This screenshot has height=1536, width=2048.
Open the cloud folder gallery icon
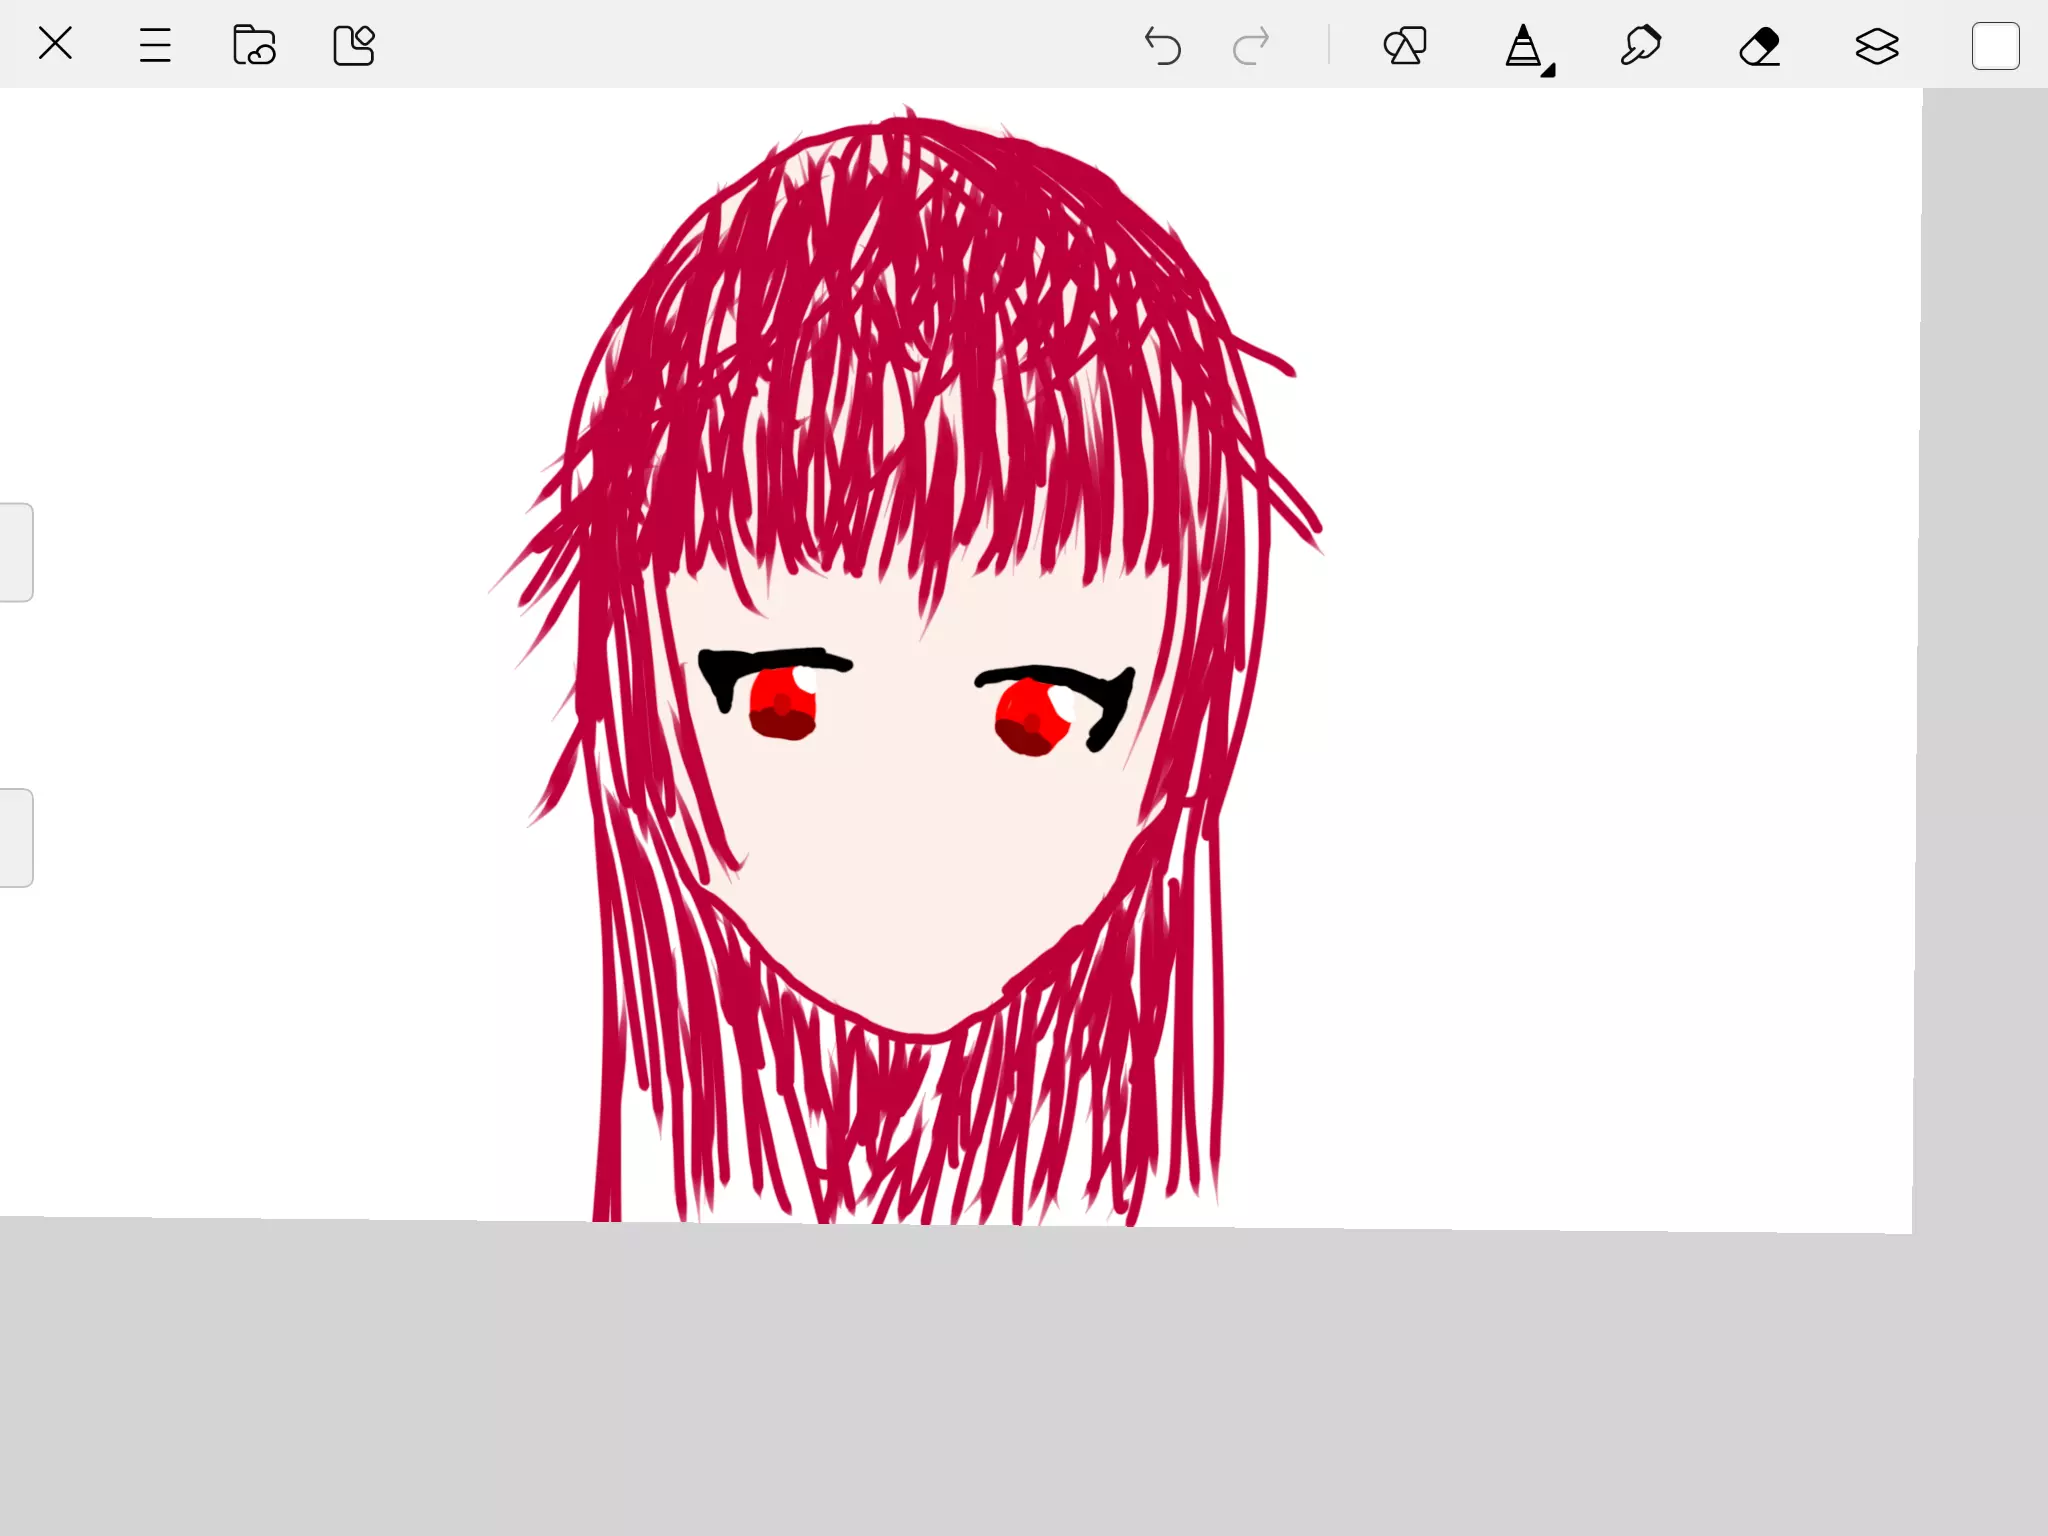[x=254, y=45]
